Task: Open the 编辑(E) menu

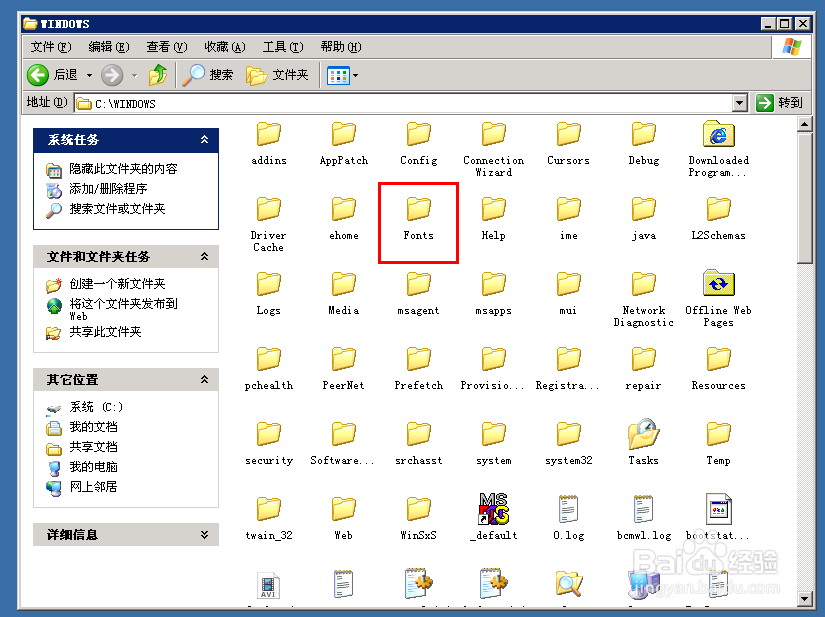Action: point(108,47)
